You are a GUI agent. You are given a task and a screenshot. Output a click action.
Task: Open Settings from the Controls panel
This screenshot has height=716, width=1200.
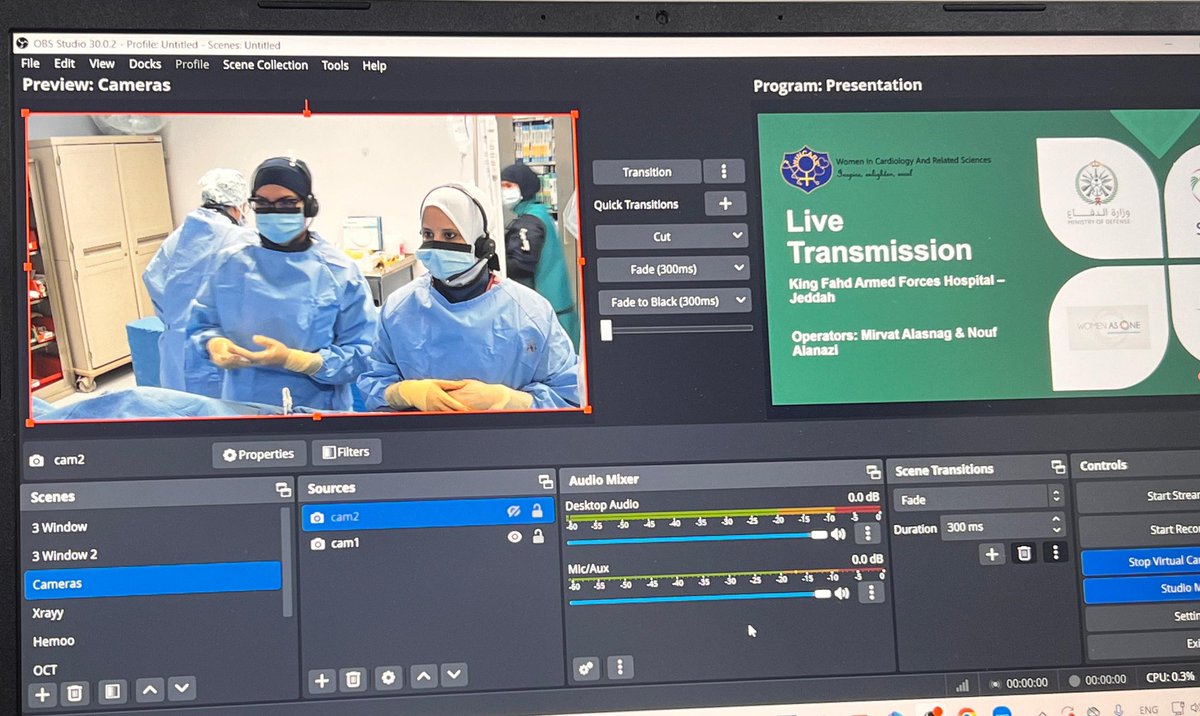pyautogui.click(x=1143, y=617)
